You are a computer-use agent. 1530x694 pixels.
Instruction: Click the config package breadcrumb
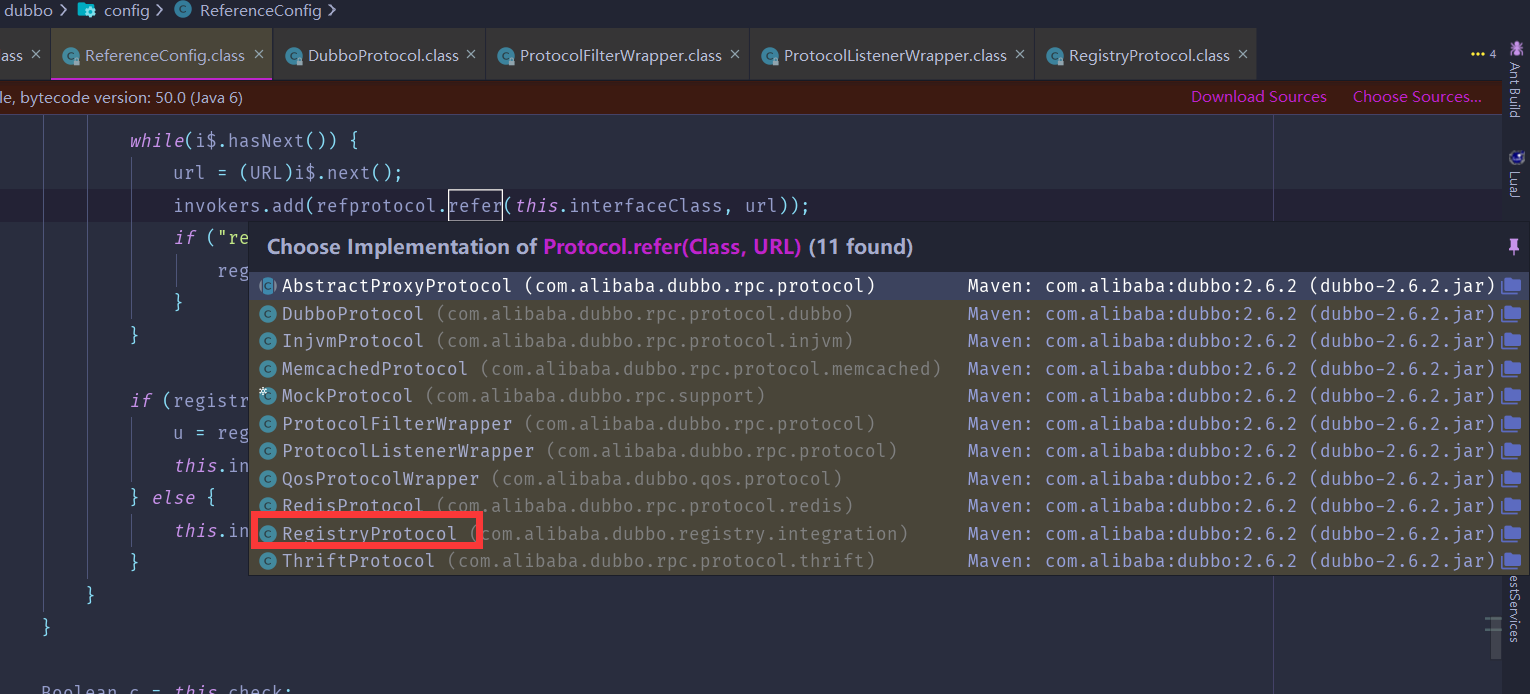click(x=114, y=11)
